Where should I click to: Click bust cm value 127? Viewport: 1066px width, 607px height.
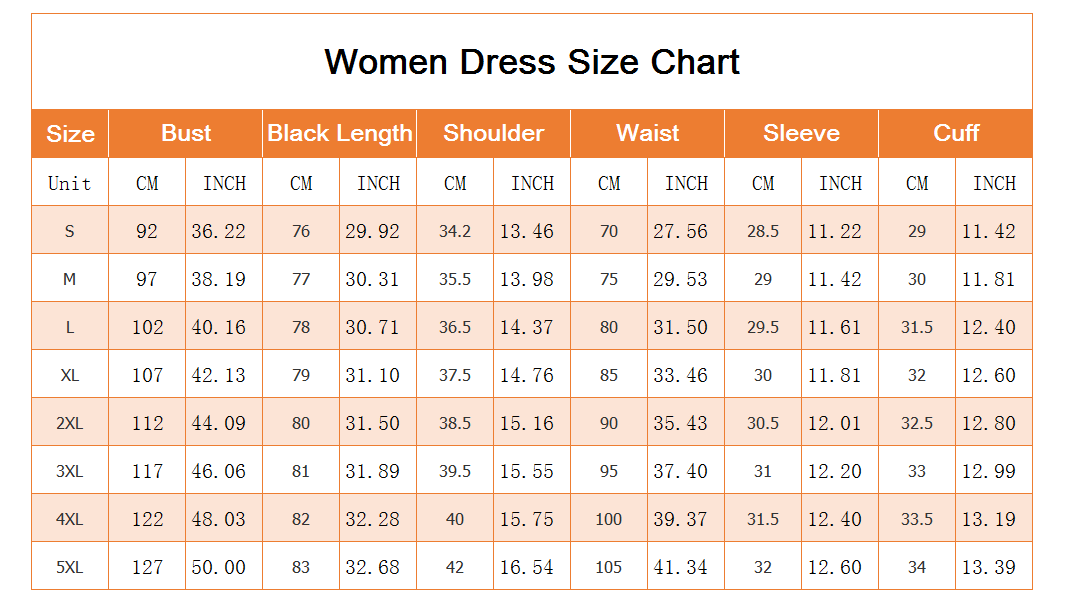coord(148,567)
